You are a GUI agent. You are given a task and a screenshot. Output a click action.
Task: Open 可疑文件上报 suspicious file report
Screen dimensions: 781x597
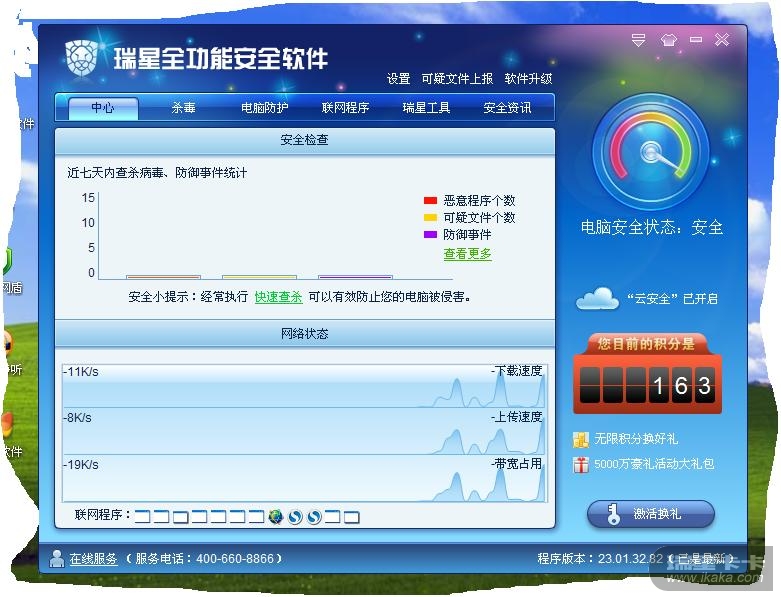tap(457, 79)
